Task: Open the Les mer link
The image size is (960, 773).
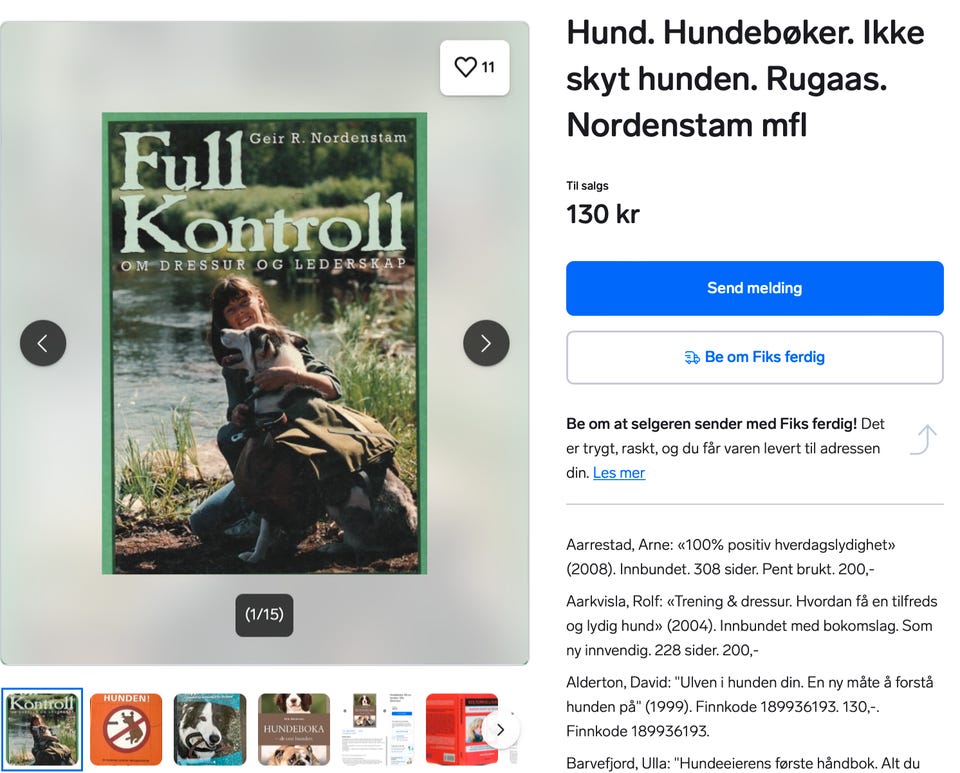Action: pos(618,473)
